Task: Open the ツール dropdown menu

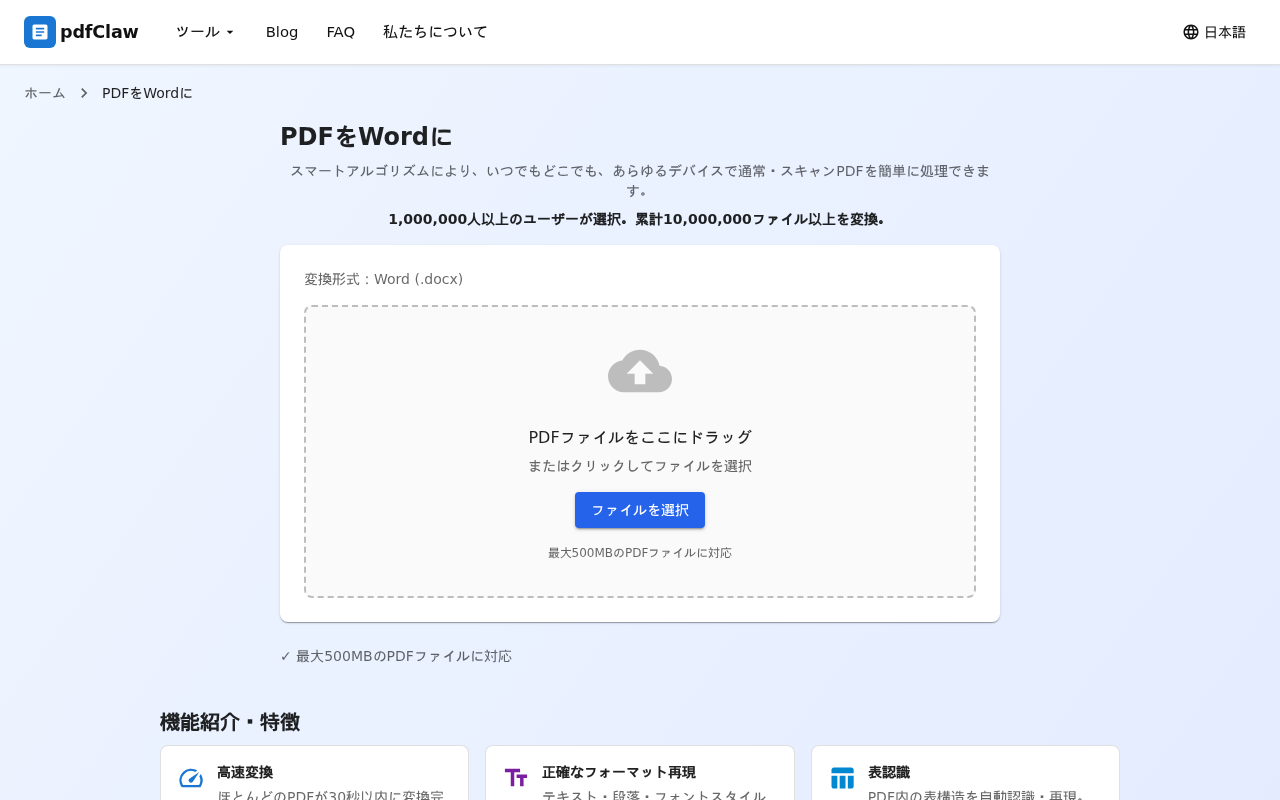Action: [x=204, y=31]
